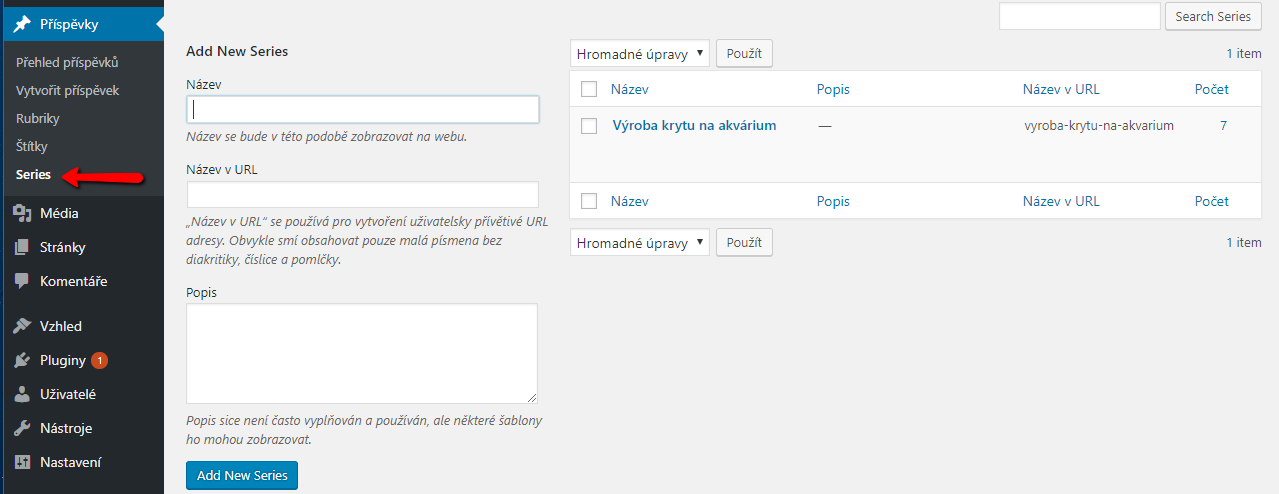Expand the top Hromadné úpravy dropdown

[640, 54]
